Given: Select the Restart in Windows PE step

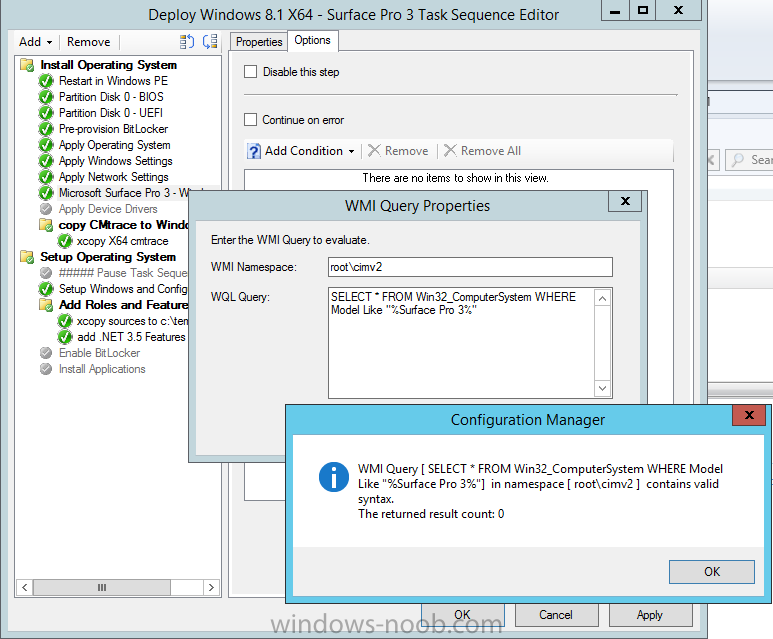Looking at the screenshot, I should pos(113,81).
